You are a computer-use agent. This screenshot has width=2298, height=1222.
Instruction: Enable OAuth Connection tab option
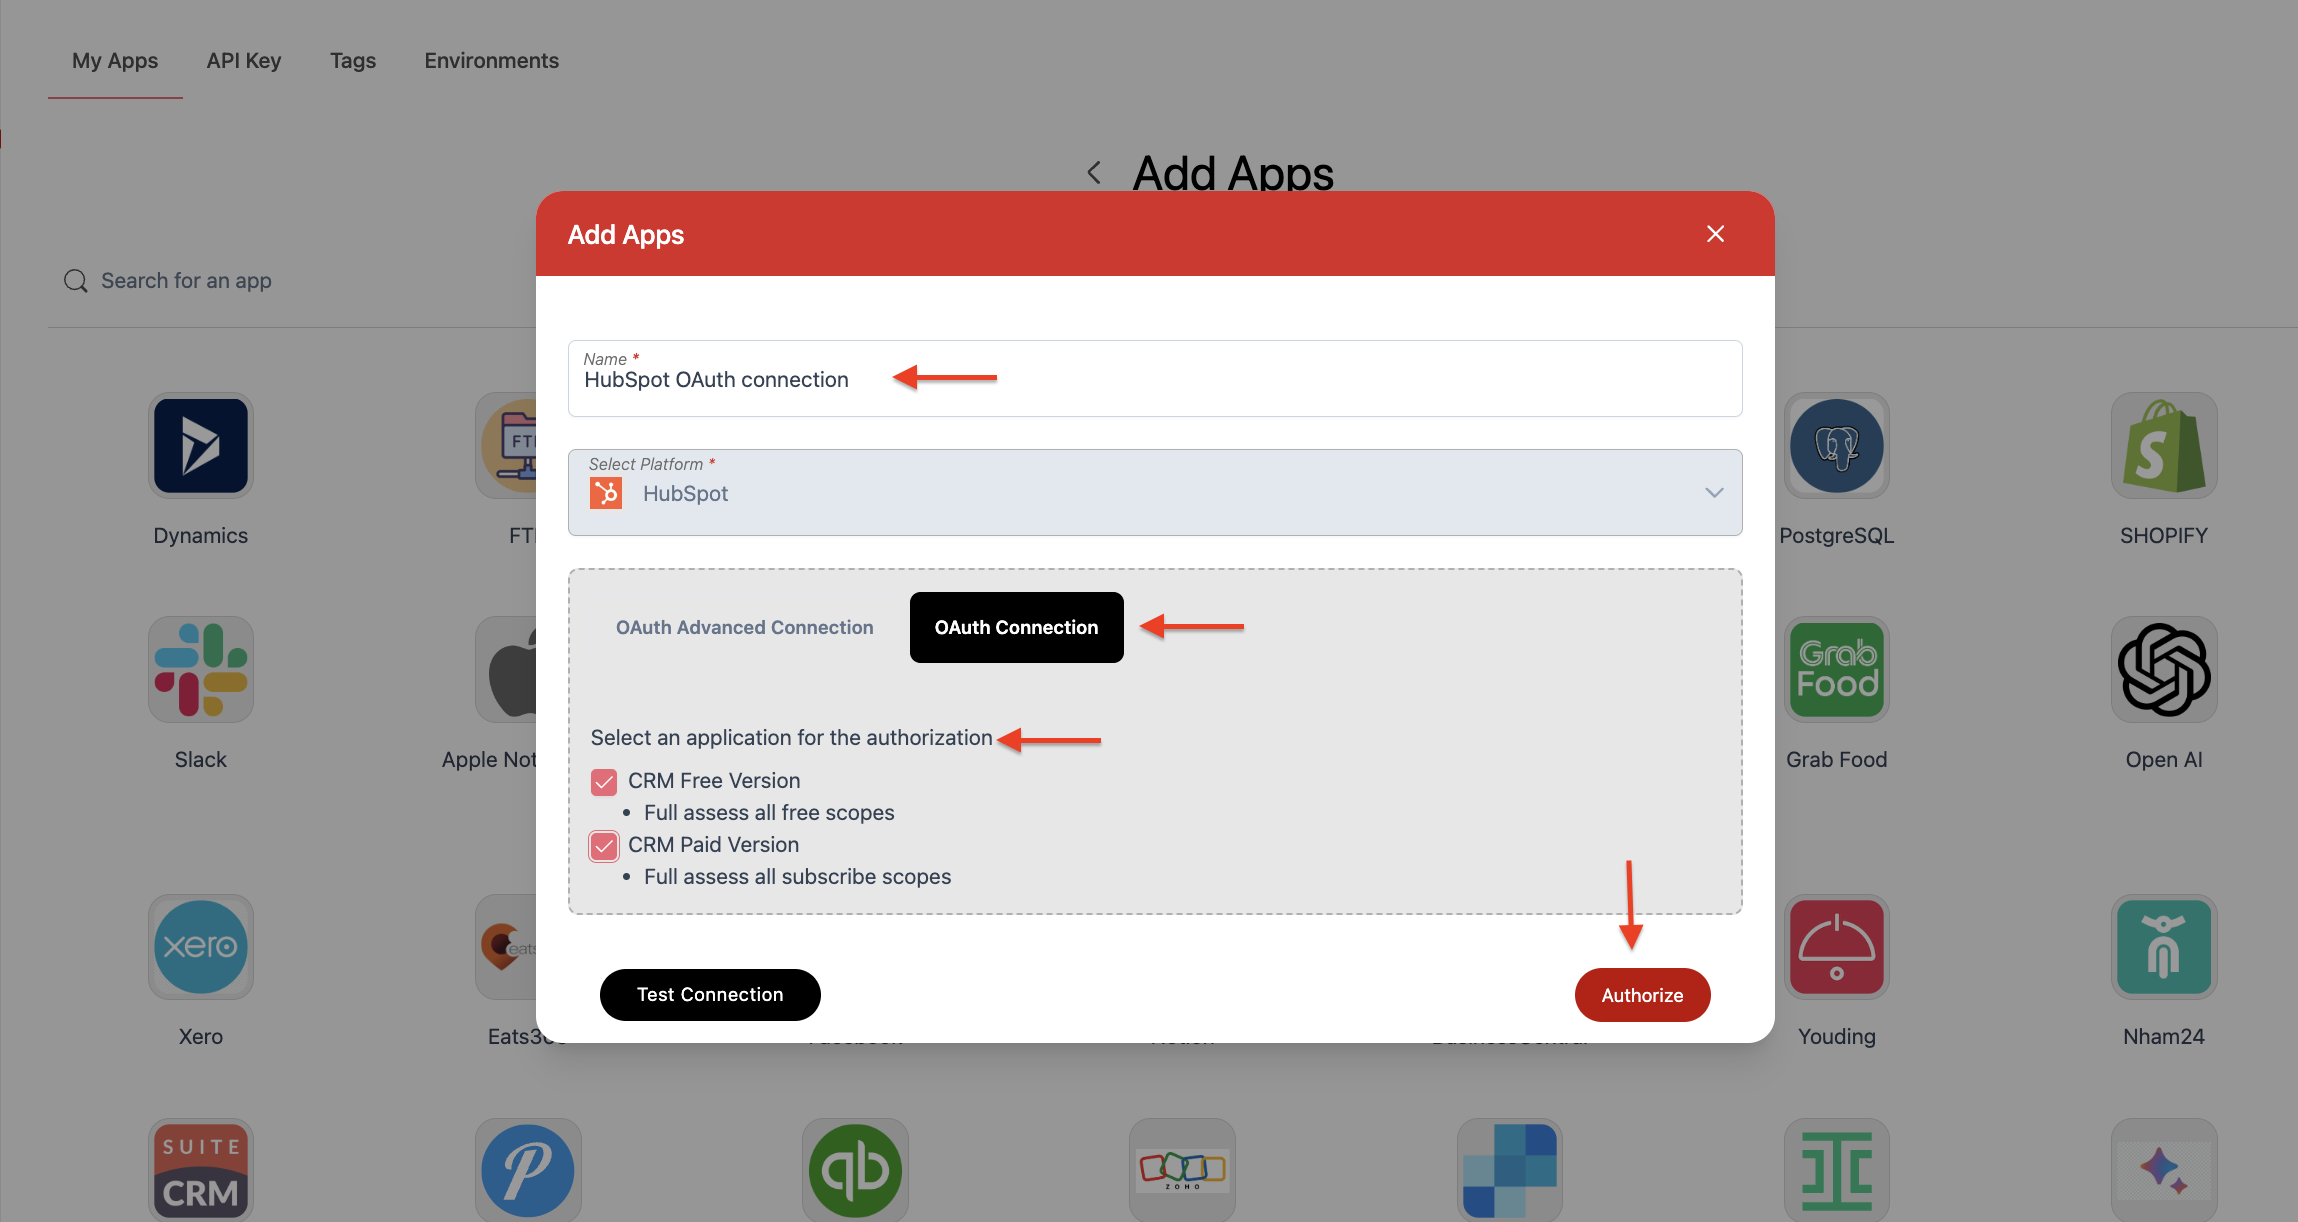coord(1015,626)
